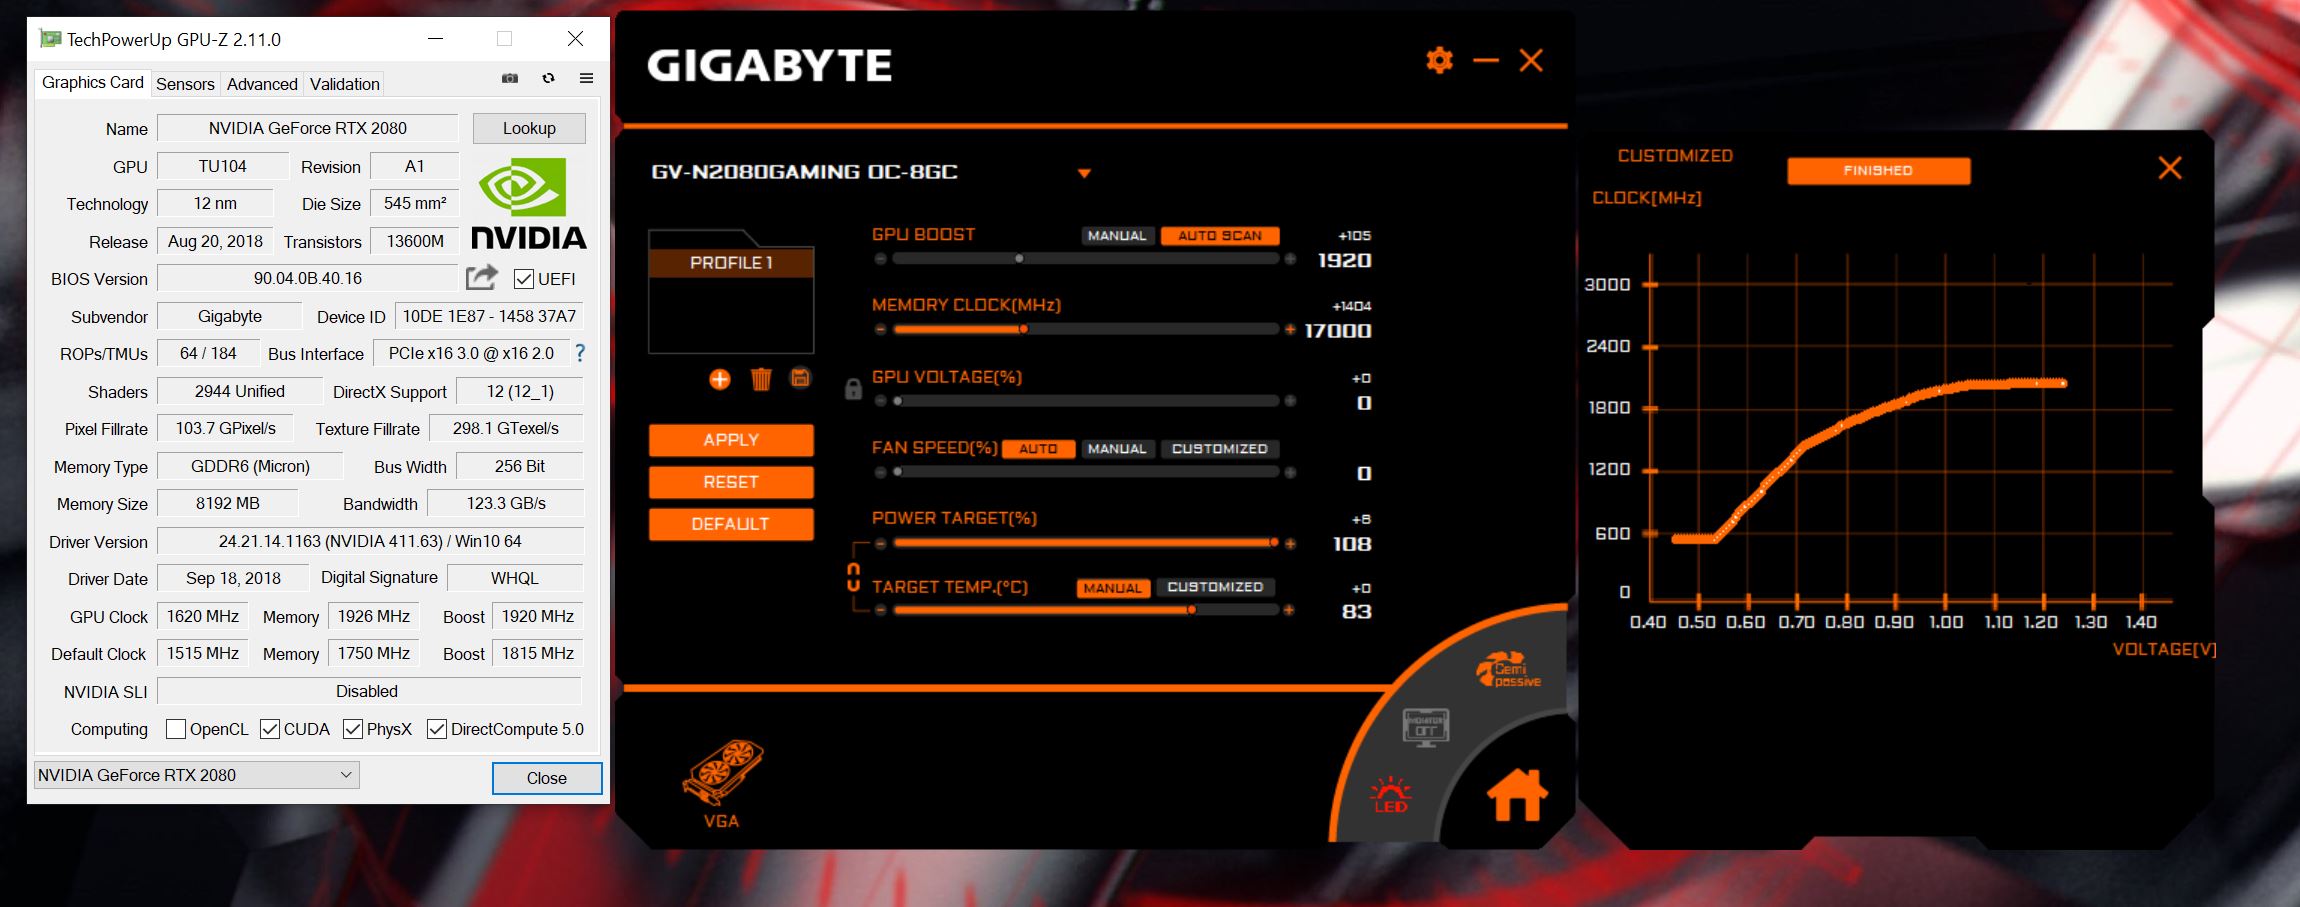The width and height of the screenshot is (2300, 907).
Task: Increase GPU Voltage with plus button
Action: [1290, 401]
